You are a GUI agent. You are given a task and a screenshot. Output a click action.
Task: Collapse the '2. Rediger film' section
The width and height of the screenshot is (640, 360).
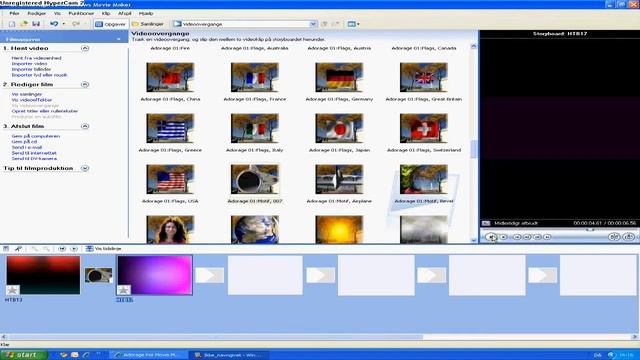pyautogui.click(x=85, y=84)
